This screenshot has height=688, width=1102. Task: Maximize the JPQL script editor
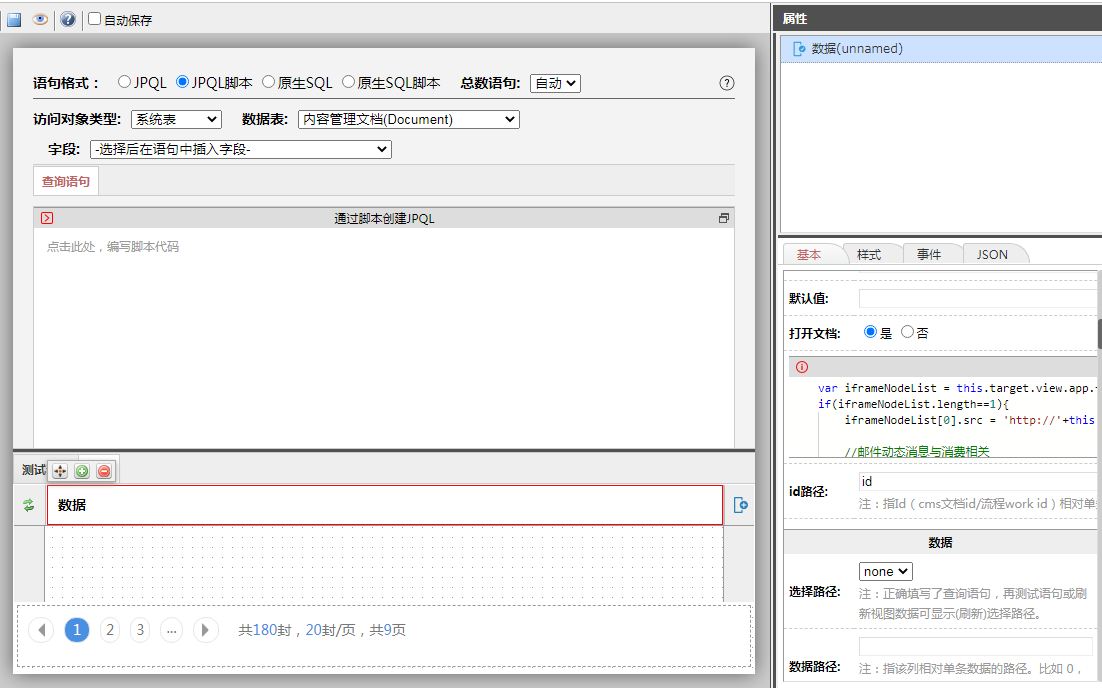[723, 218]
